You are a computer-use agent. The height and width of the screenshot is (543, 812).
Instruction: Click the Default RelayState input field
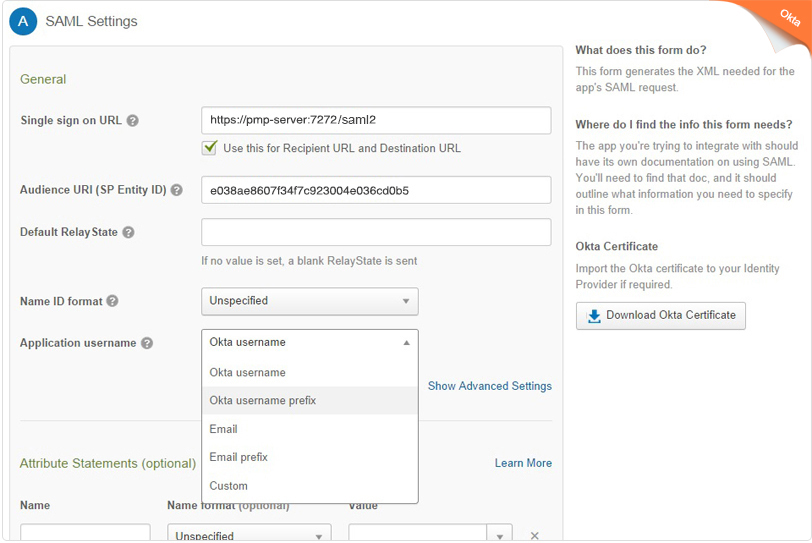click(x=376, y=232)
